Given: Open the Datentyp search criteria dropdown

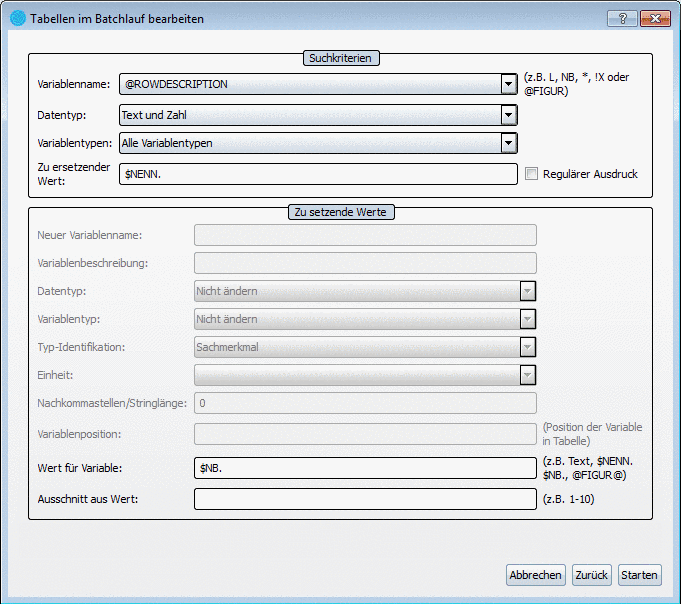Looking at the screenshot, I should 509,115.
